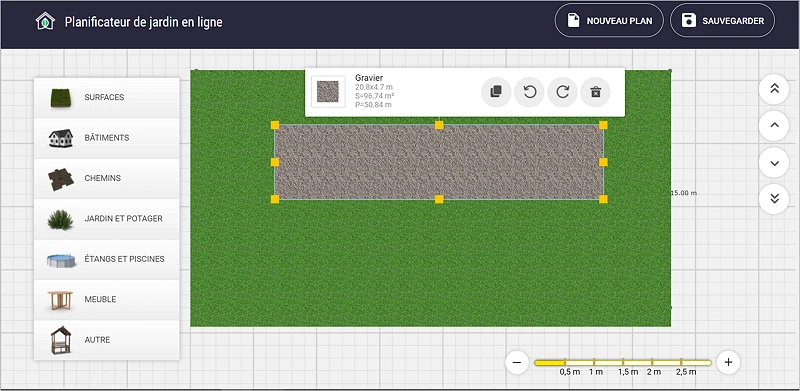800x391 pixels.
Task: Click the 'S=96.74 m²' area text
Action: pos(374,96)
